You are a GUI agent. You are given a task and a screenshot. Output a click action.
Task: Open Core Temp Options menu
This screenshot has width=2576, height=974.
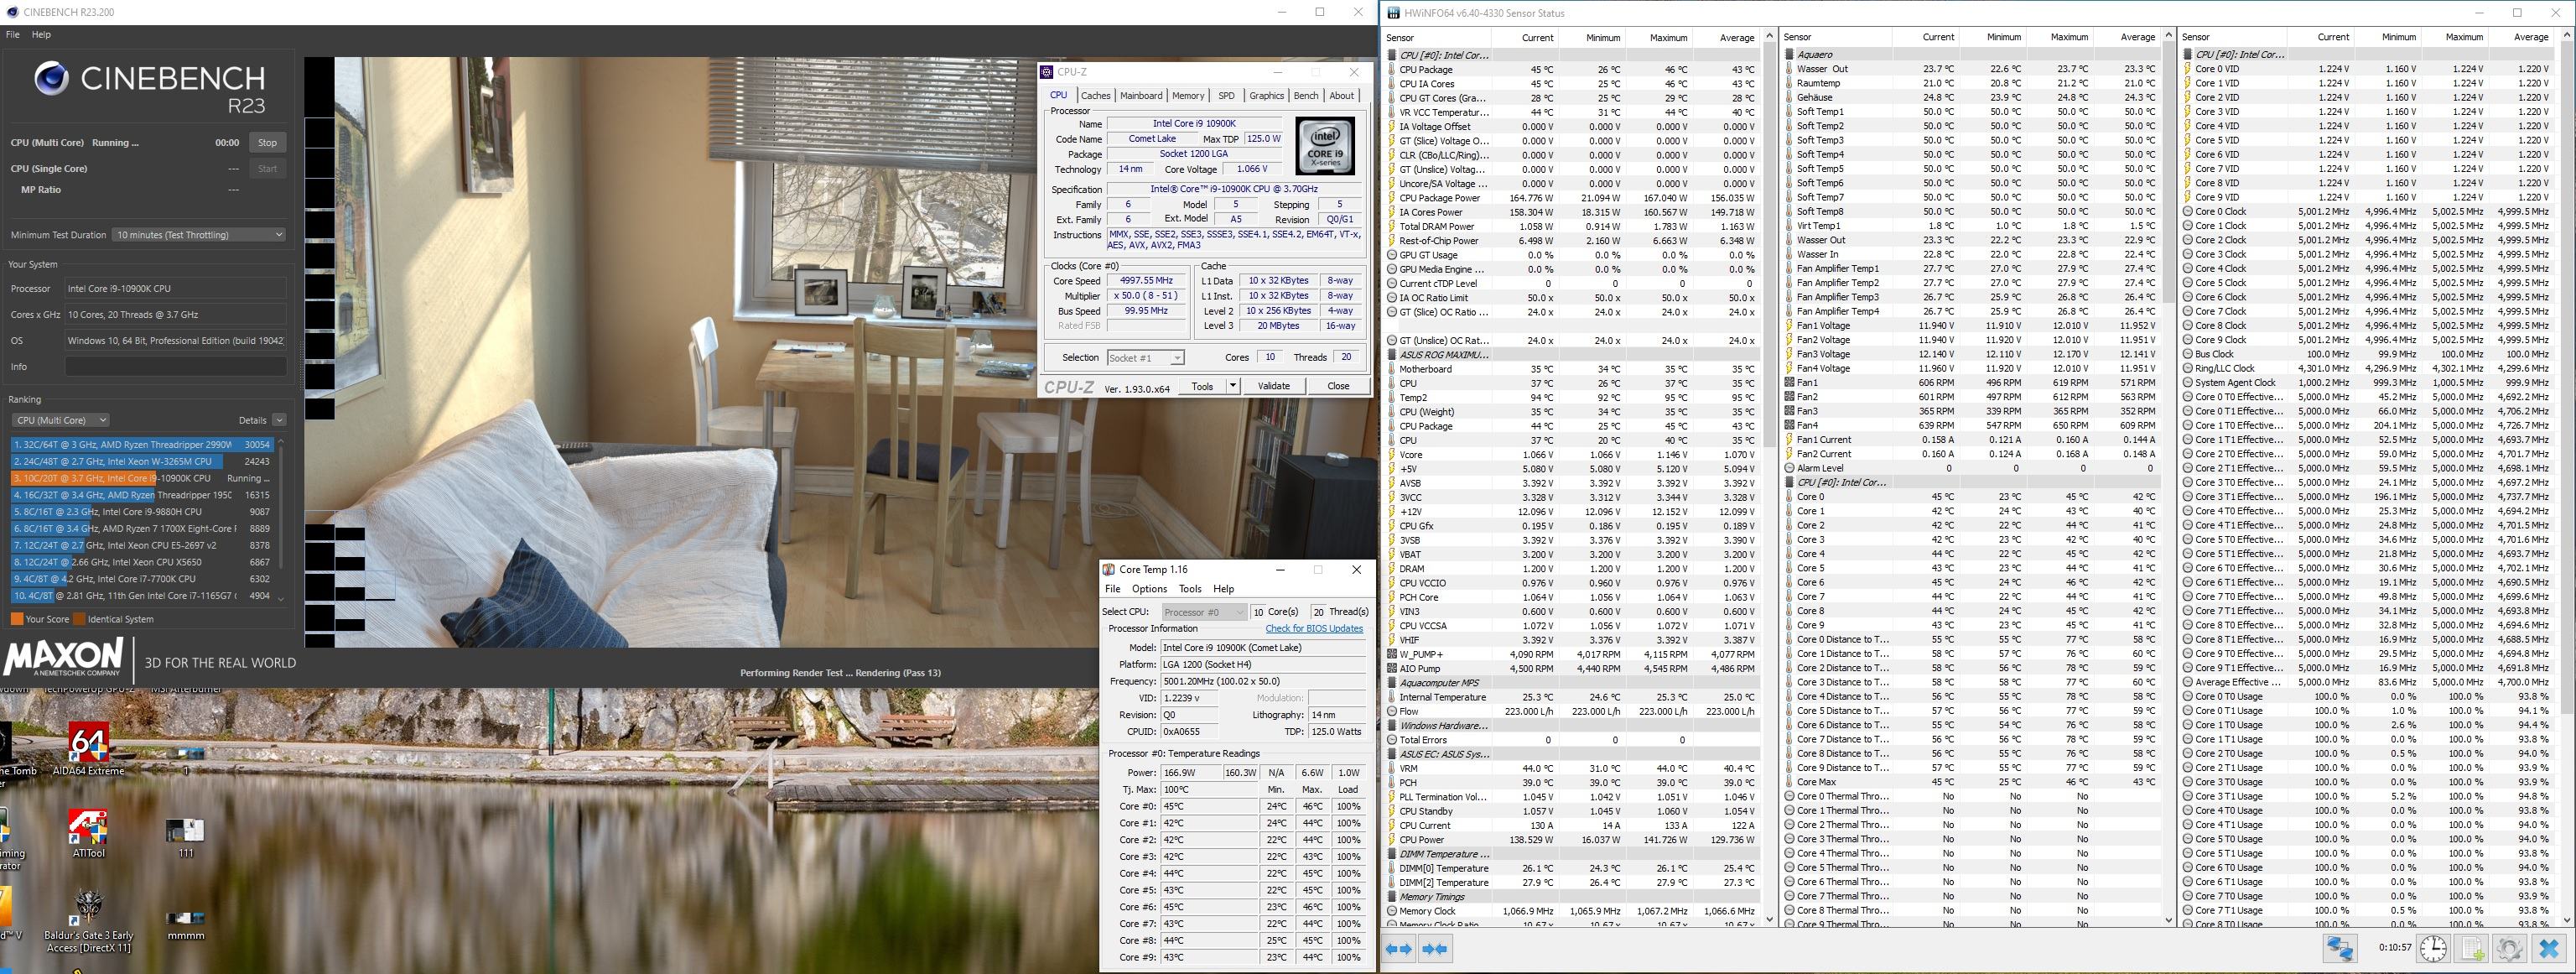pyautogui.click(x=1149, y=589)
